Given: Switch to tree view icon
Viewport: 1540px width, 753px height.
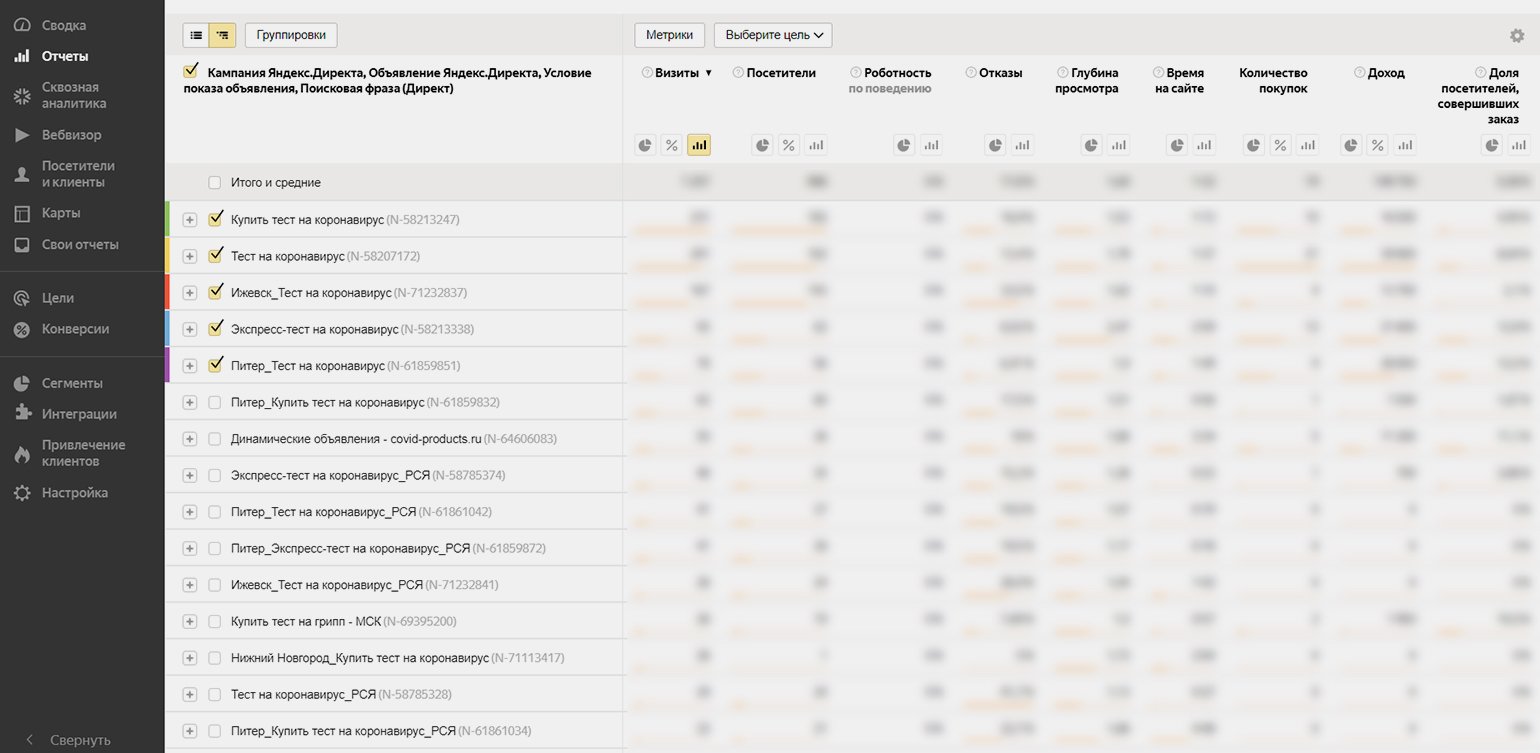Looking at the screenshot, I should pos(222,35).
